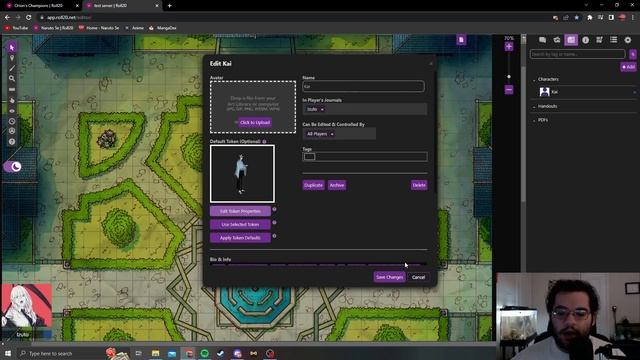640x360 pixels.
Task: Pick the map pin tool in the toolbar
Action: coord(12,58)
